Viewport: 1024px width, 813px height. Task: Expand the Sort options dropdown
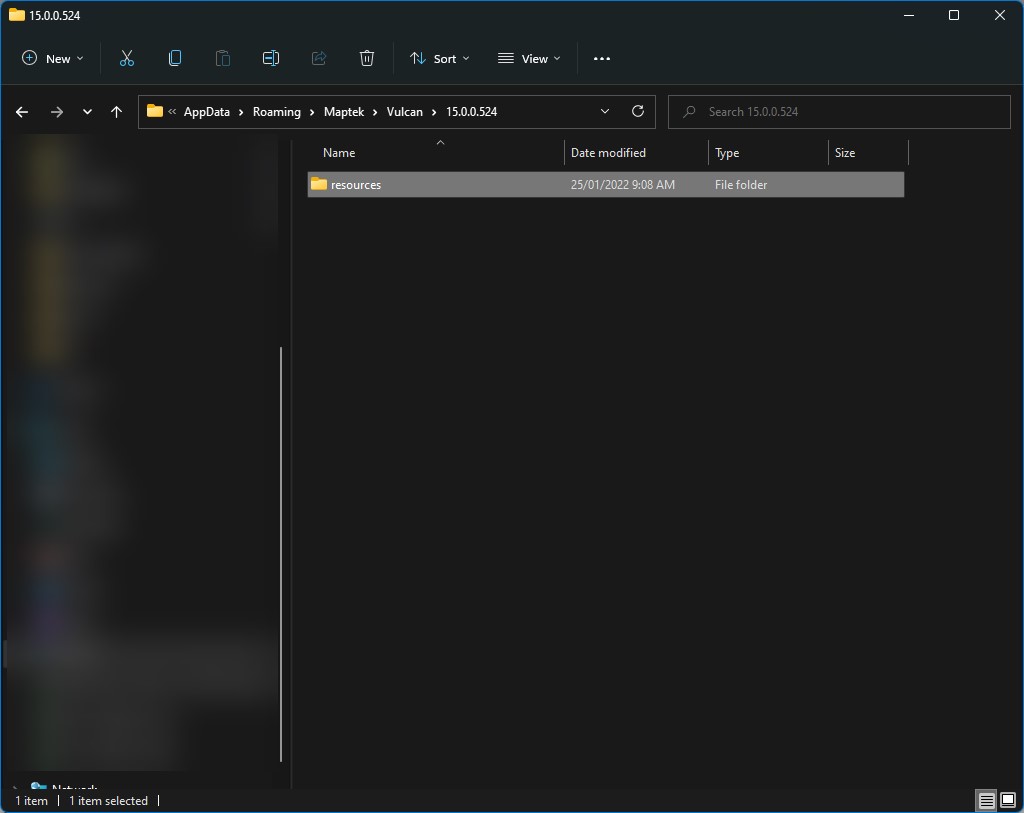pyautogui.click(x=439, y=59)
